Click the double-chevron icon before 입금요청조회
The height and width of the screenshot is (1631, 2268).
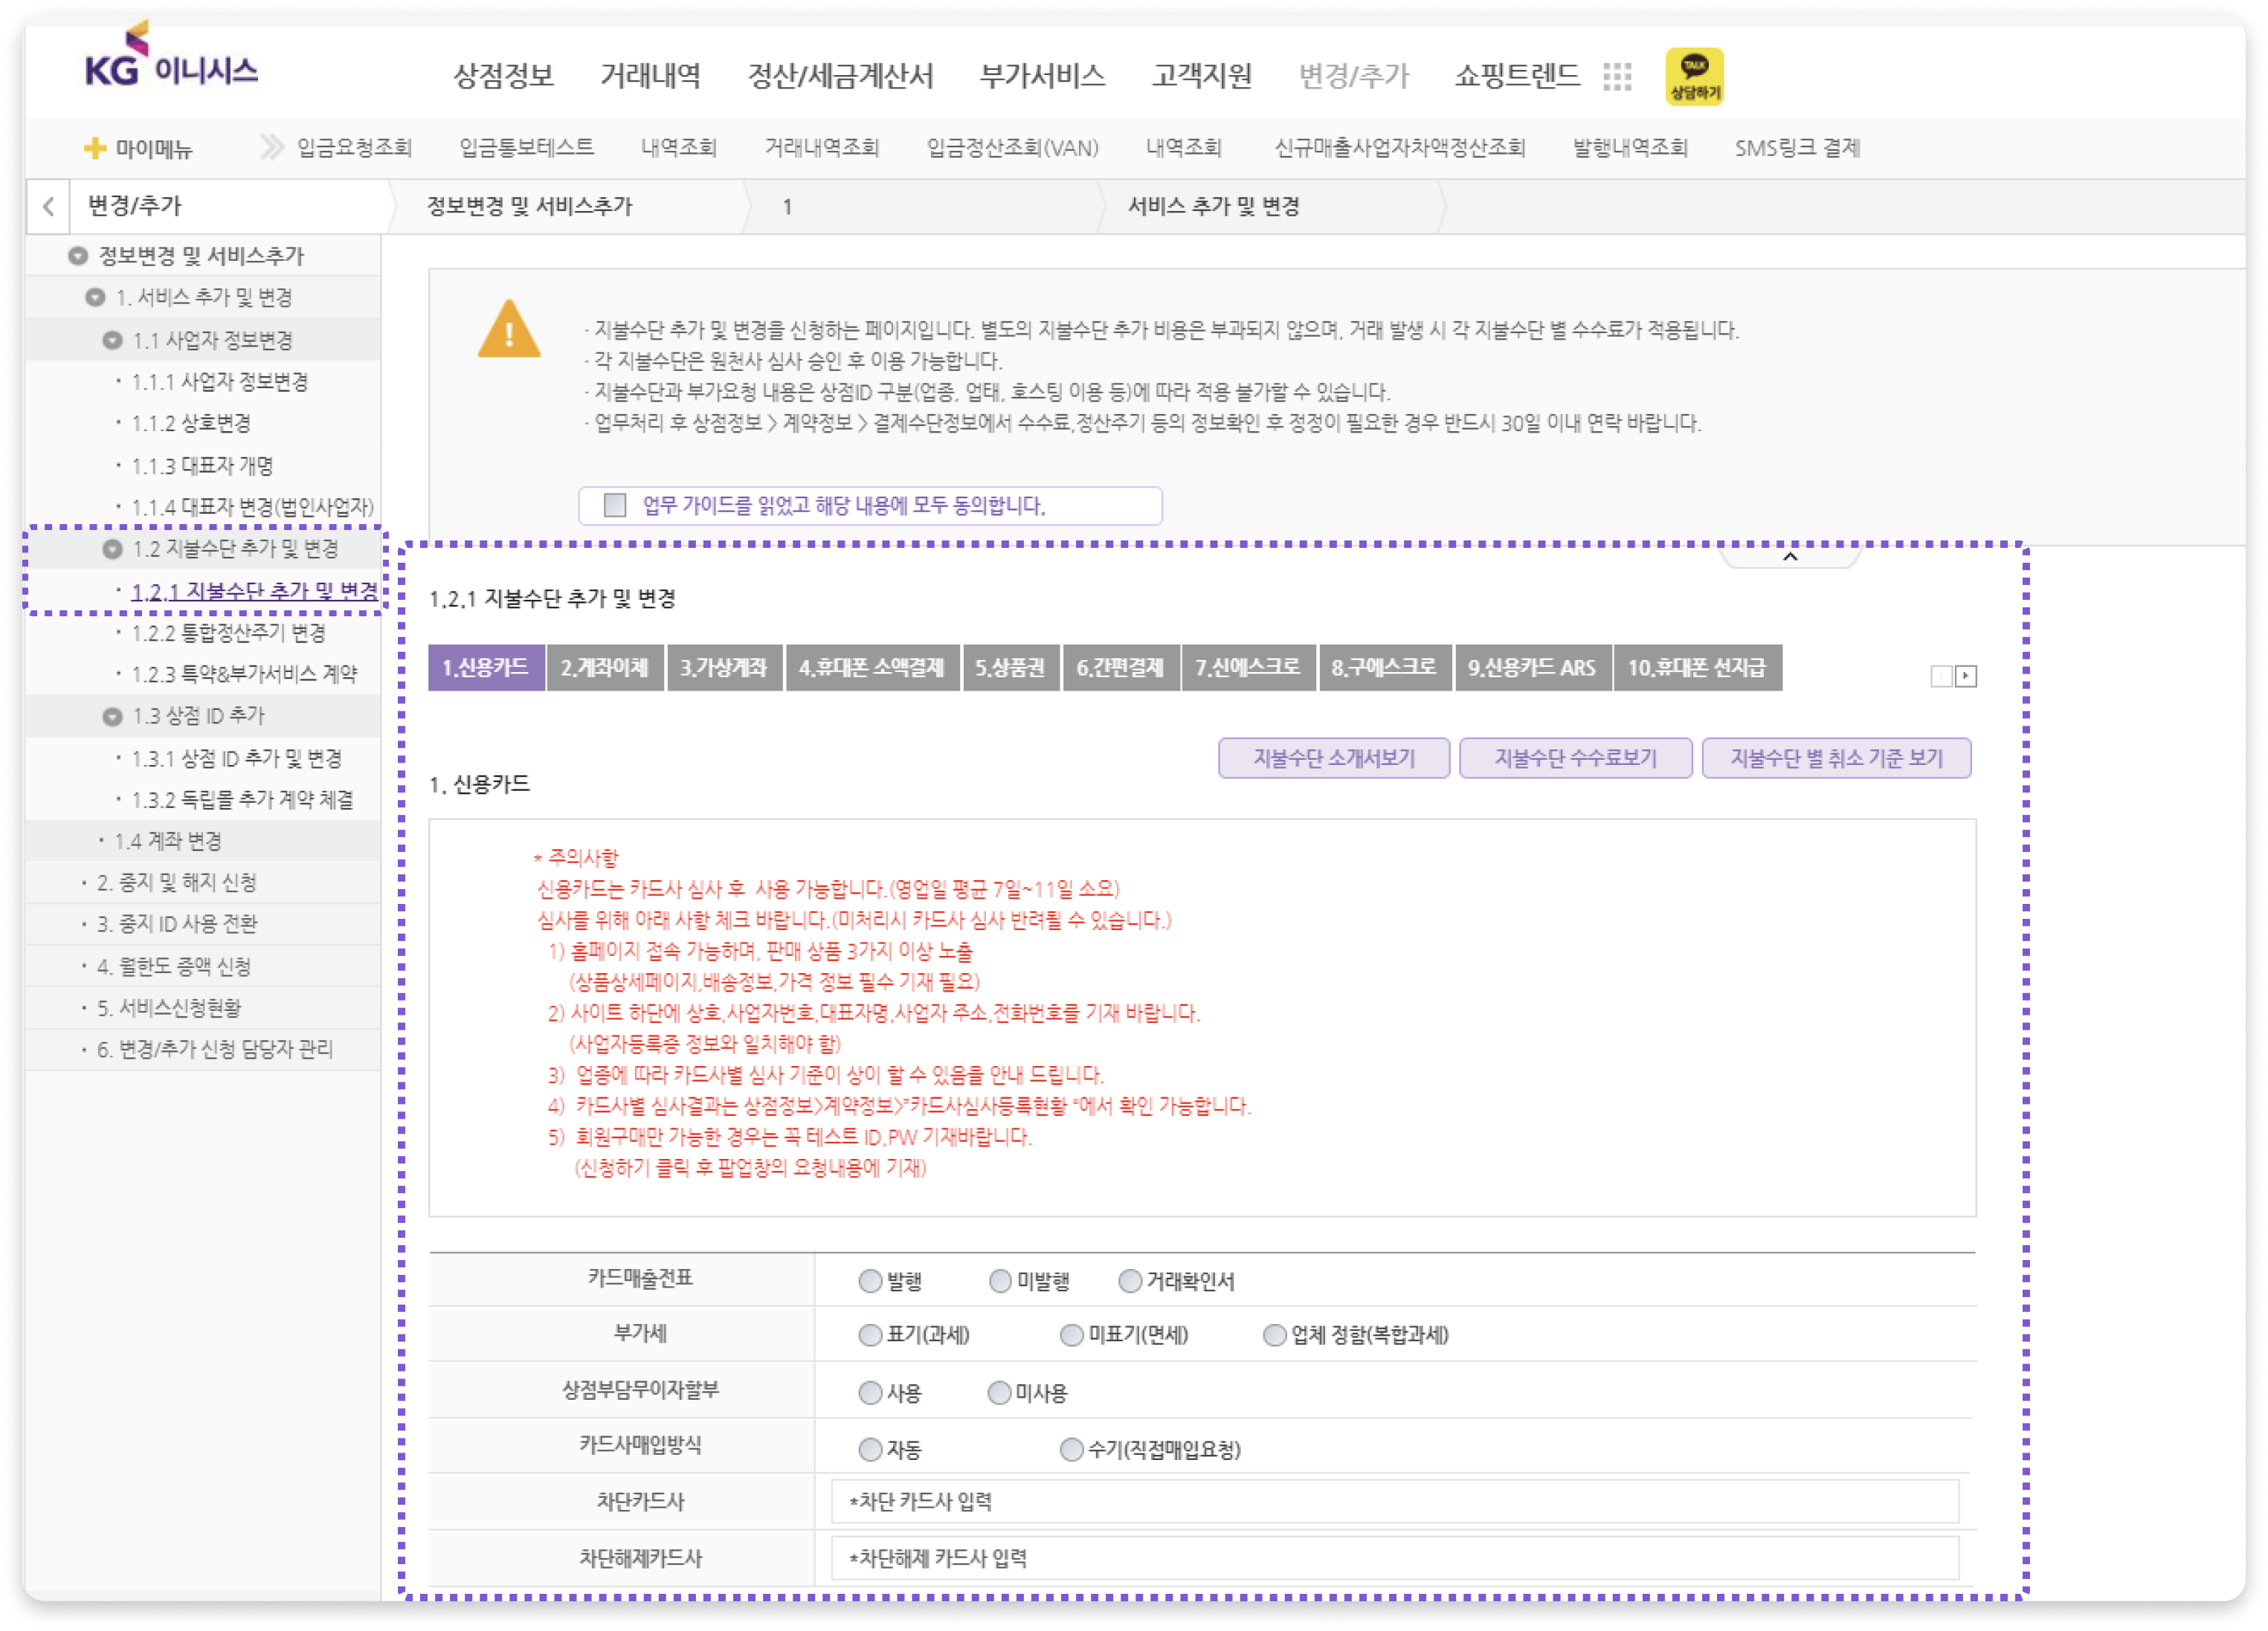pos(271,147)
